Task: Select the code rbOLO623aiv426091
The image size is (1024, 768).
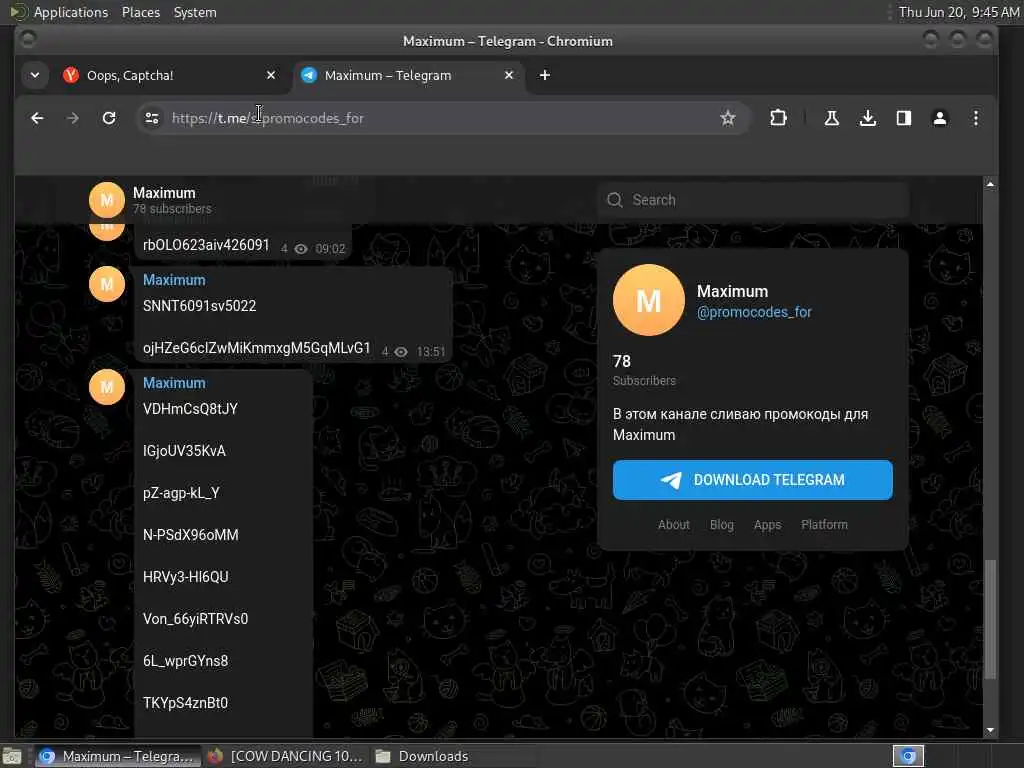Action: [x=206, y=245]
